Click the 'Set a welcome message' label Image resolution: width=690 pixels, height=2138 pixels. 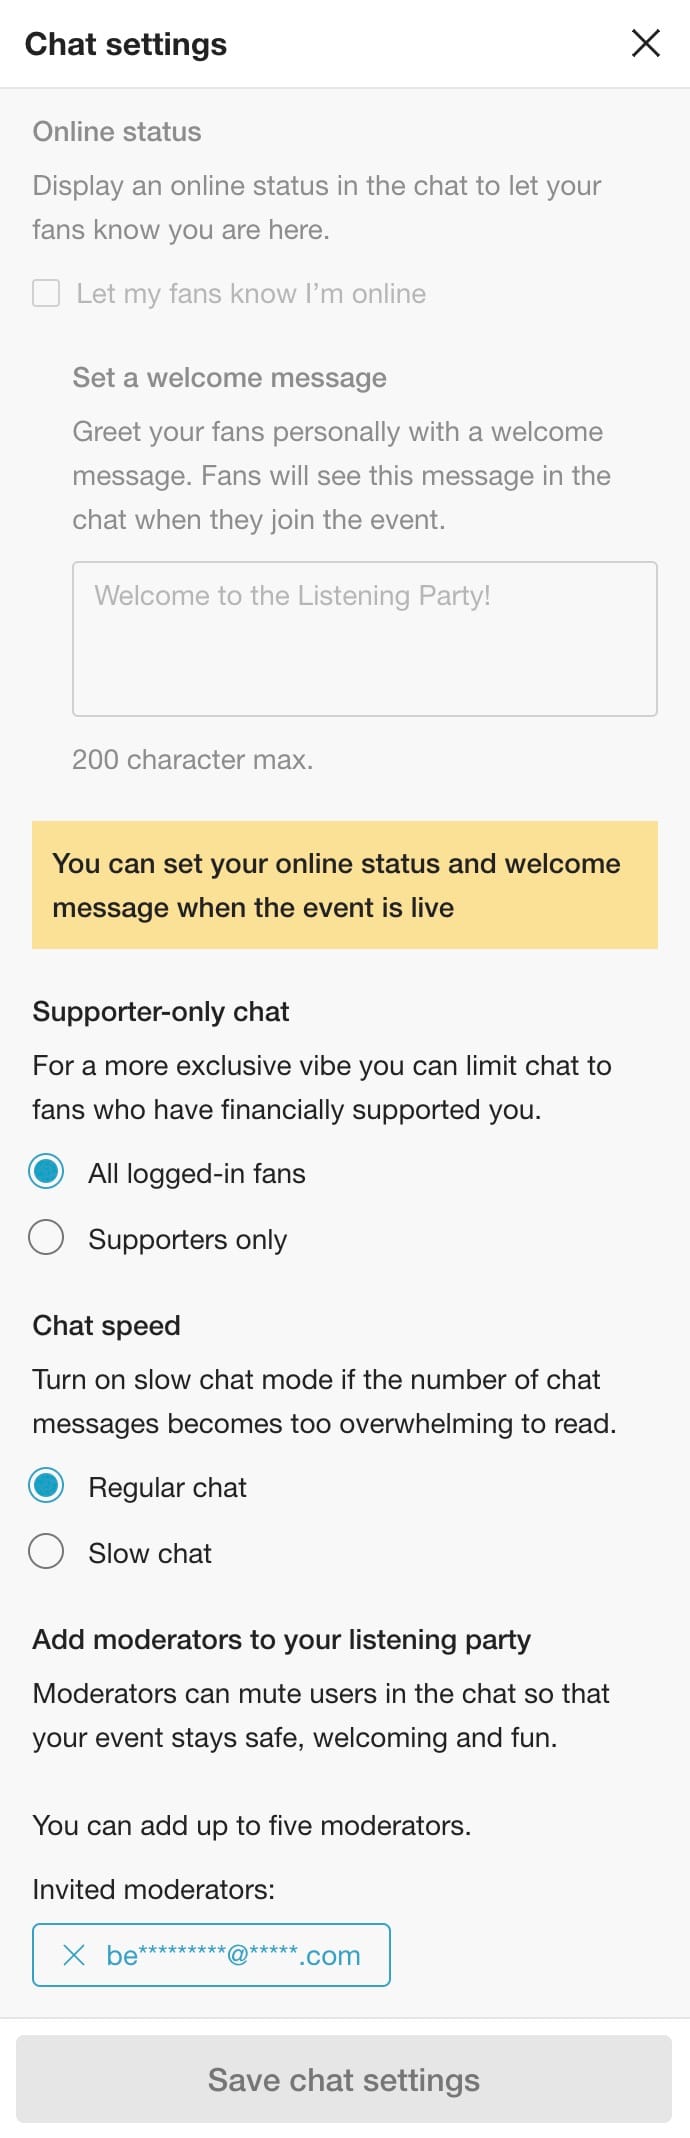coord(228,377)
